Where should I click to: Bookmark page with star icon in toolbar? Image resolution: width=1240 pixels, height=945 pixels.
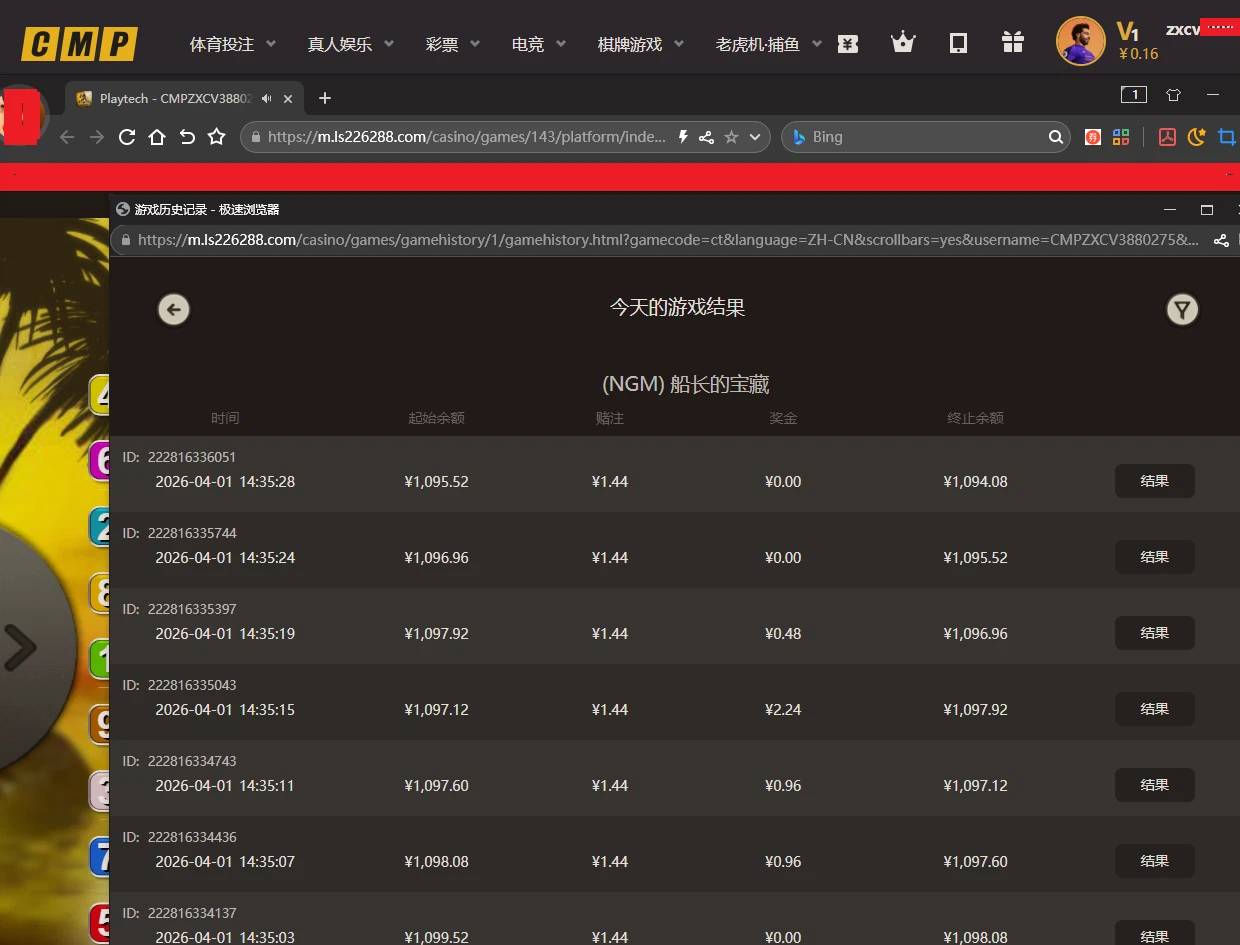tap(216, 137)
